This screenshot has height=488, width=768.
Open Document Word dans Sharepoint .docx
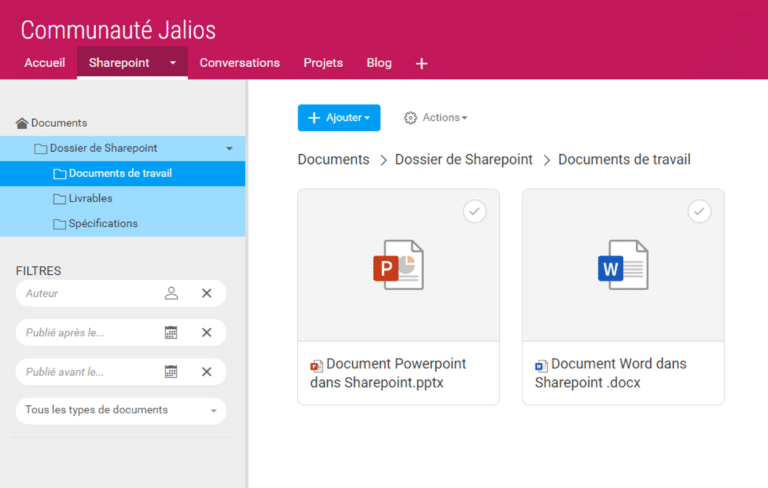tap(611, 373)
